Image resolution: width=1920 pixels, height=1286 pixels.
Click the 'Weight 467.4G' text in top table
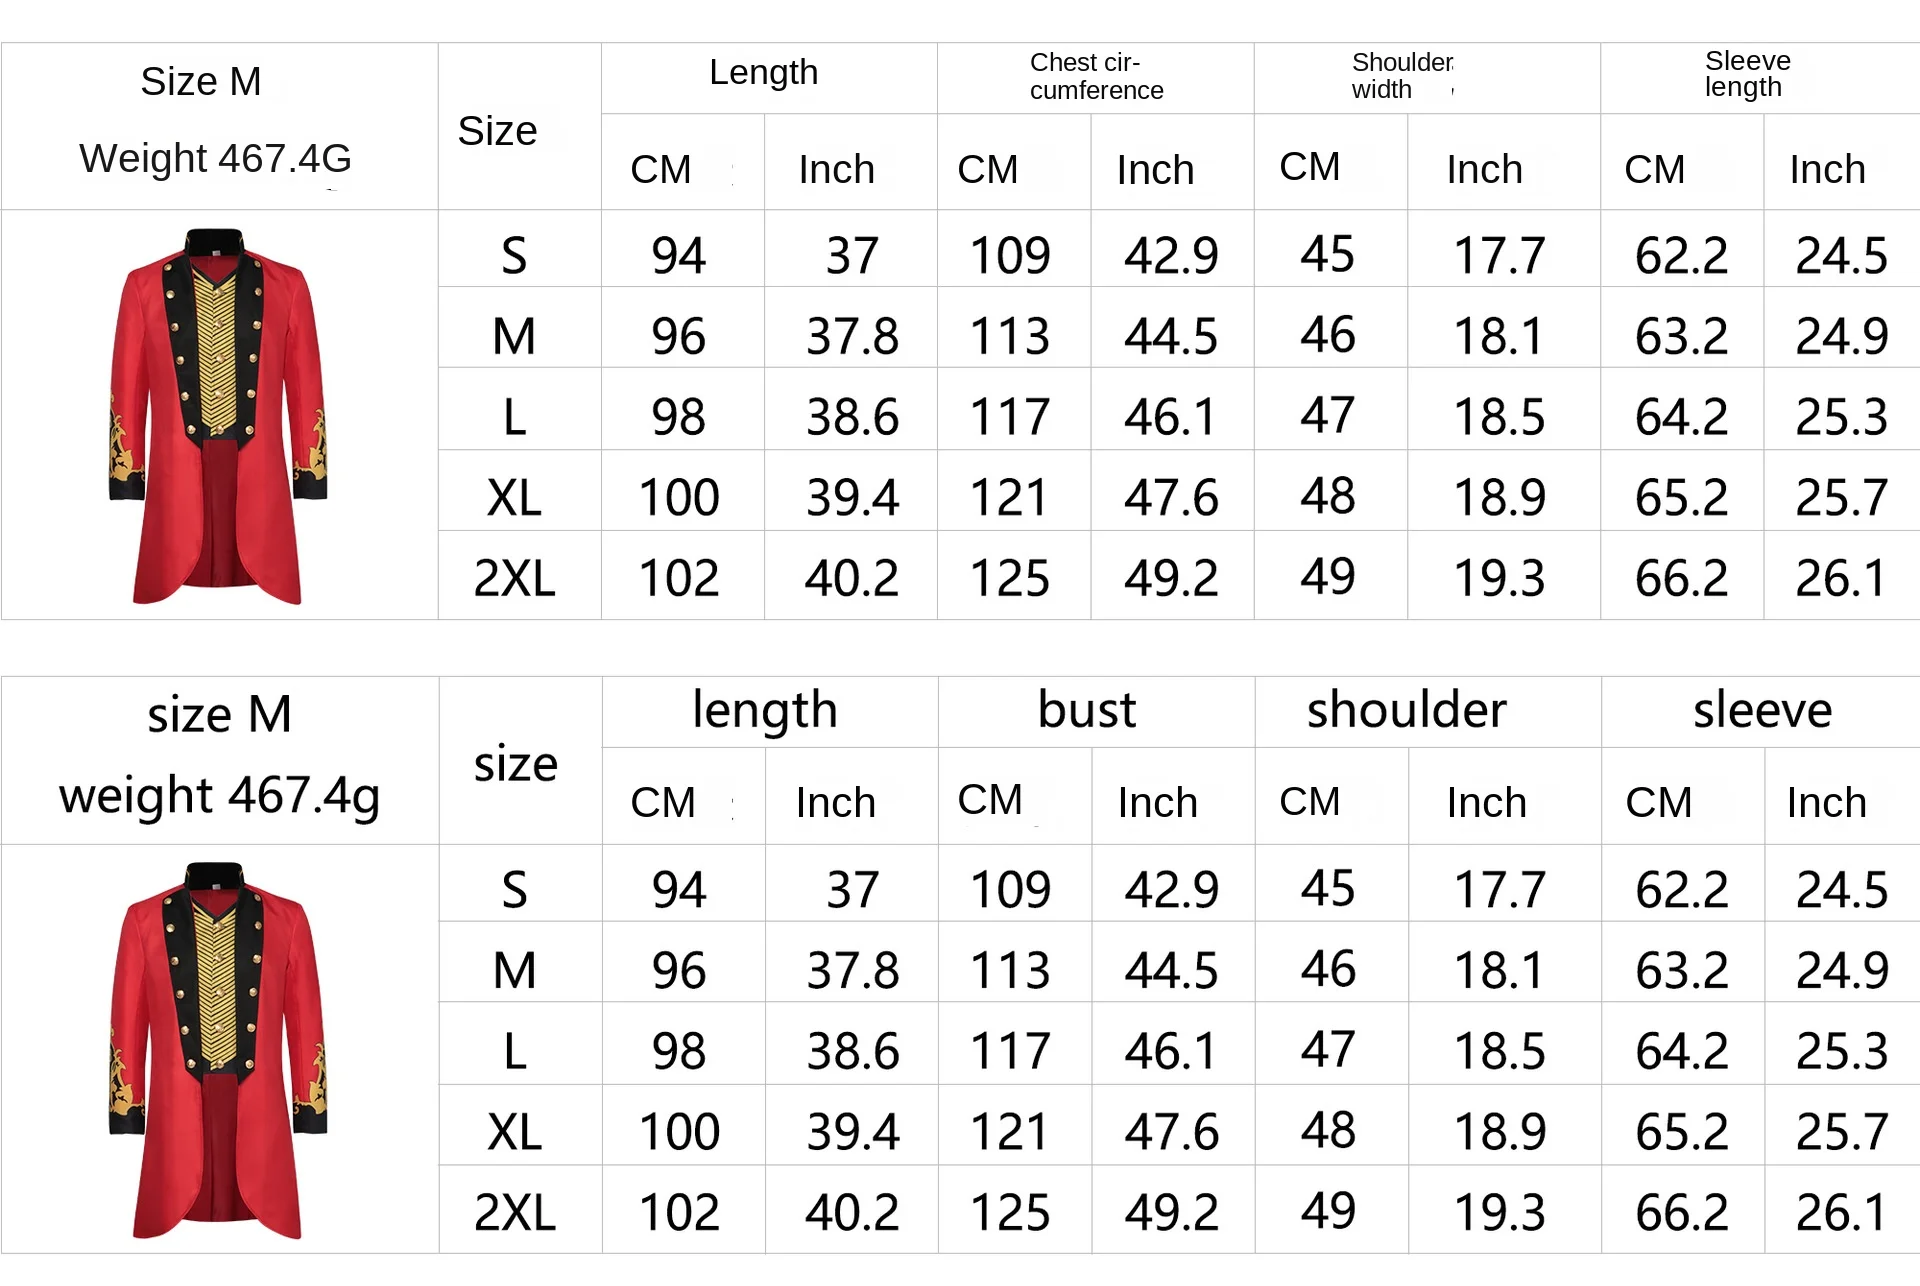(x=215, y=158)
